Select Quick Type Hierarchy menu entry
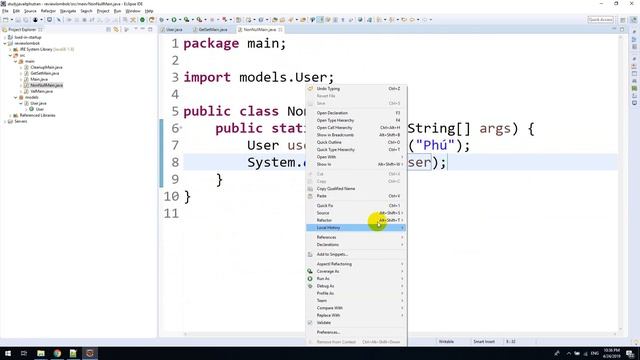Viewport: 640px width, 360px height. point(356,150)
